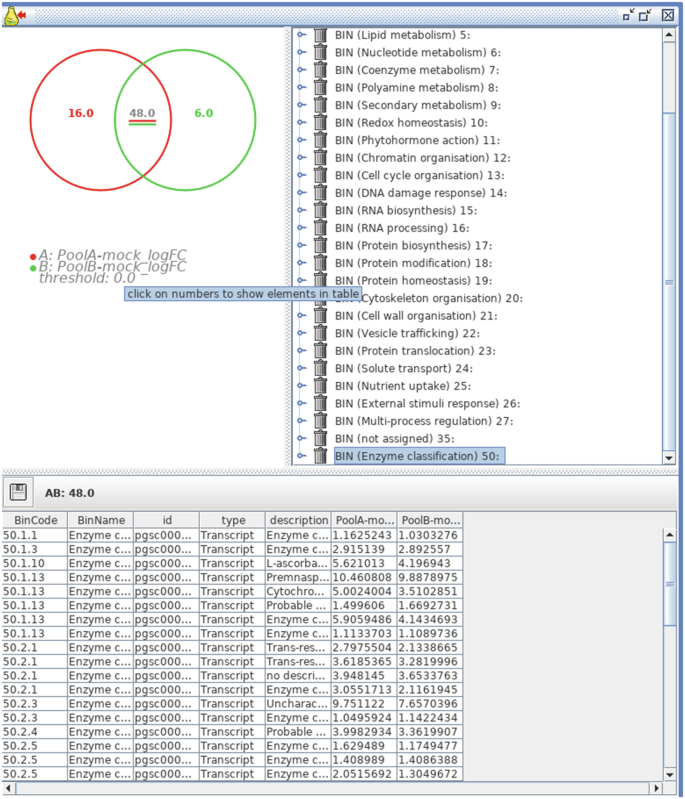Viewport: 685px width, 799px height.
Task: Click bin icon for Cell wall organisation
Action: [320, 316]
